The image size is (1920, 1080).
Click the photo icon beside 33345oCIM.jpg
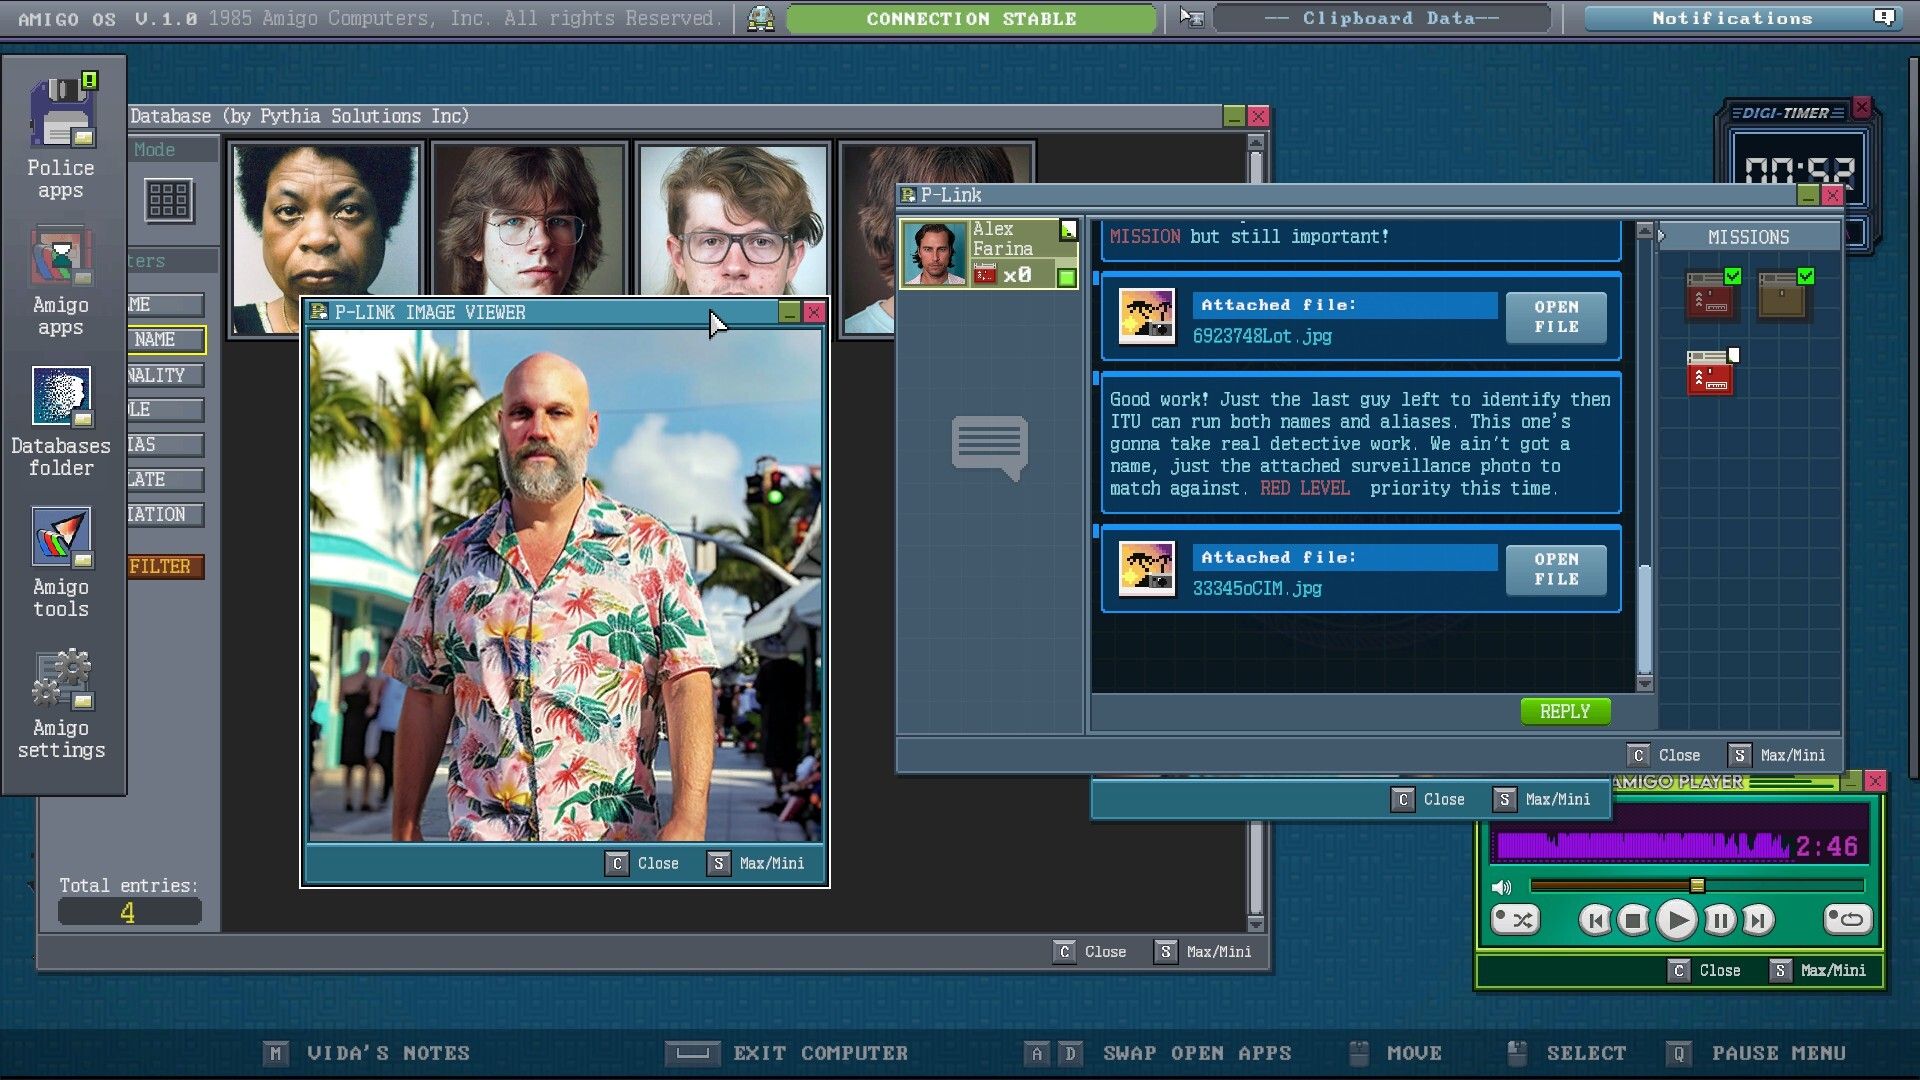(1147, 569)
